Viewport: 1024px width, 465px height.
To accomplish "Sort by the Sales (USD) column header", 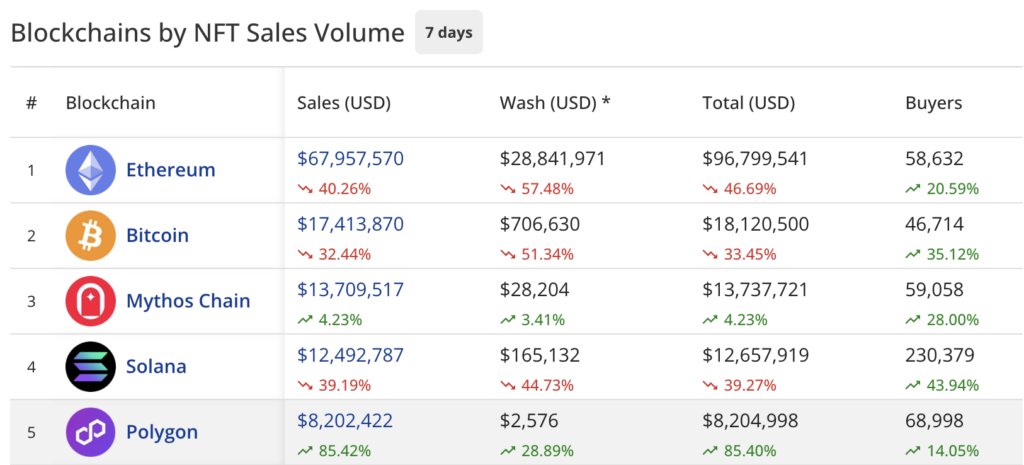I will [344, 103].
